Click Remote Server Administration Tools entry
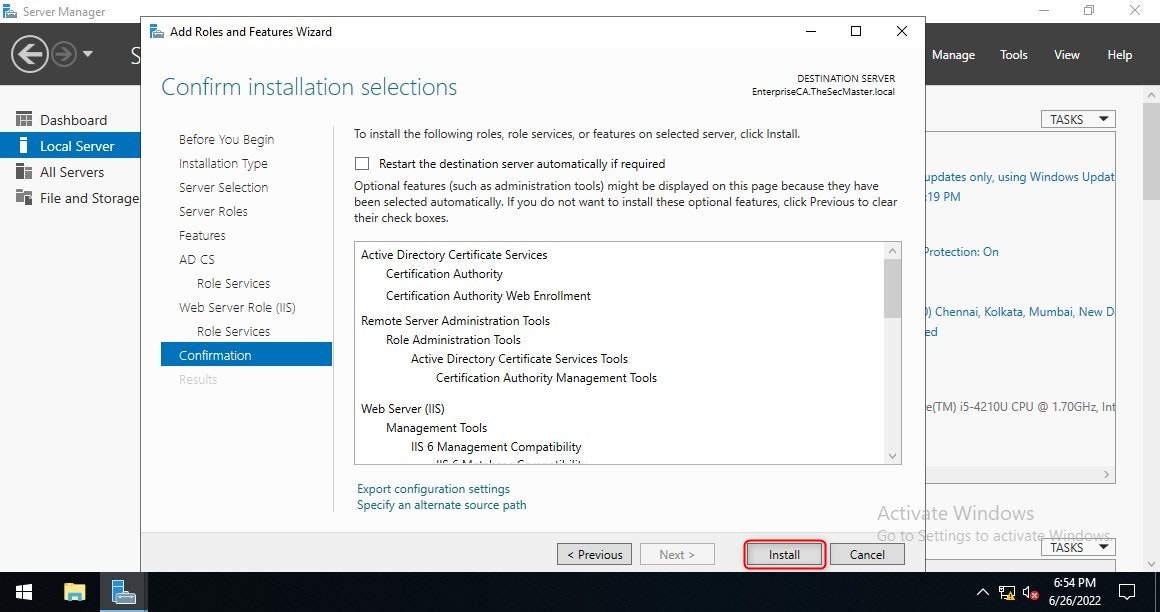Screen dimensions: 1160x612 point(455,320)
